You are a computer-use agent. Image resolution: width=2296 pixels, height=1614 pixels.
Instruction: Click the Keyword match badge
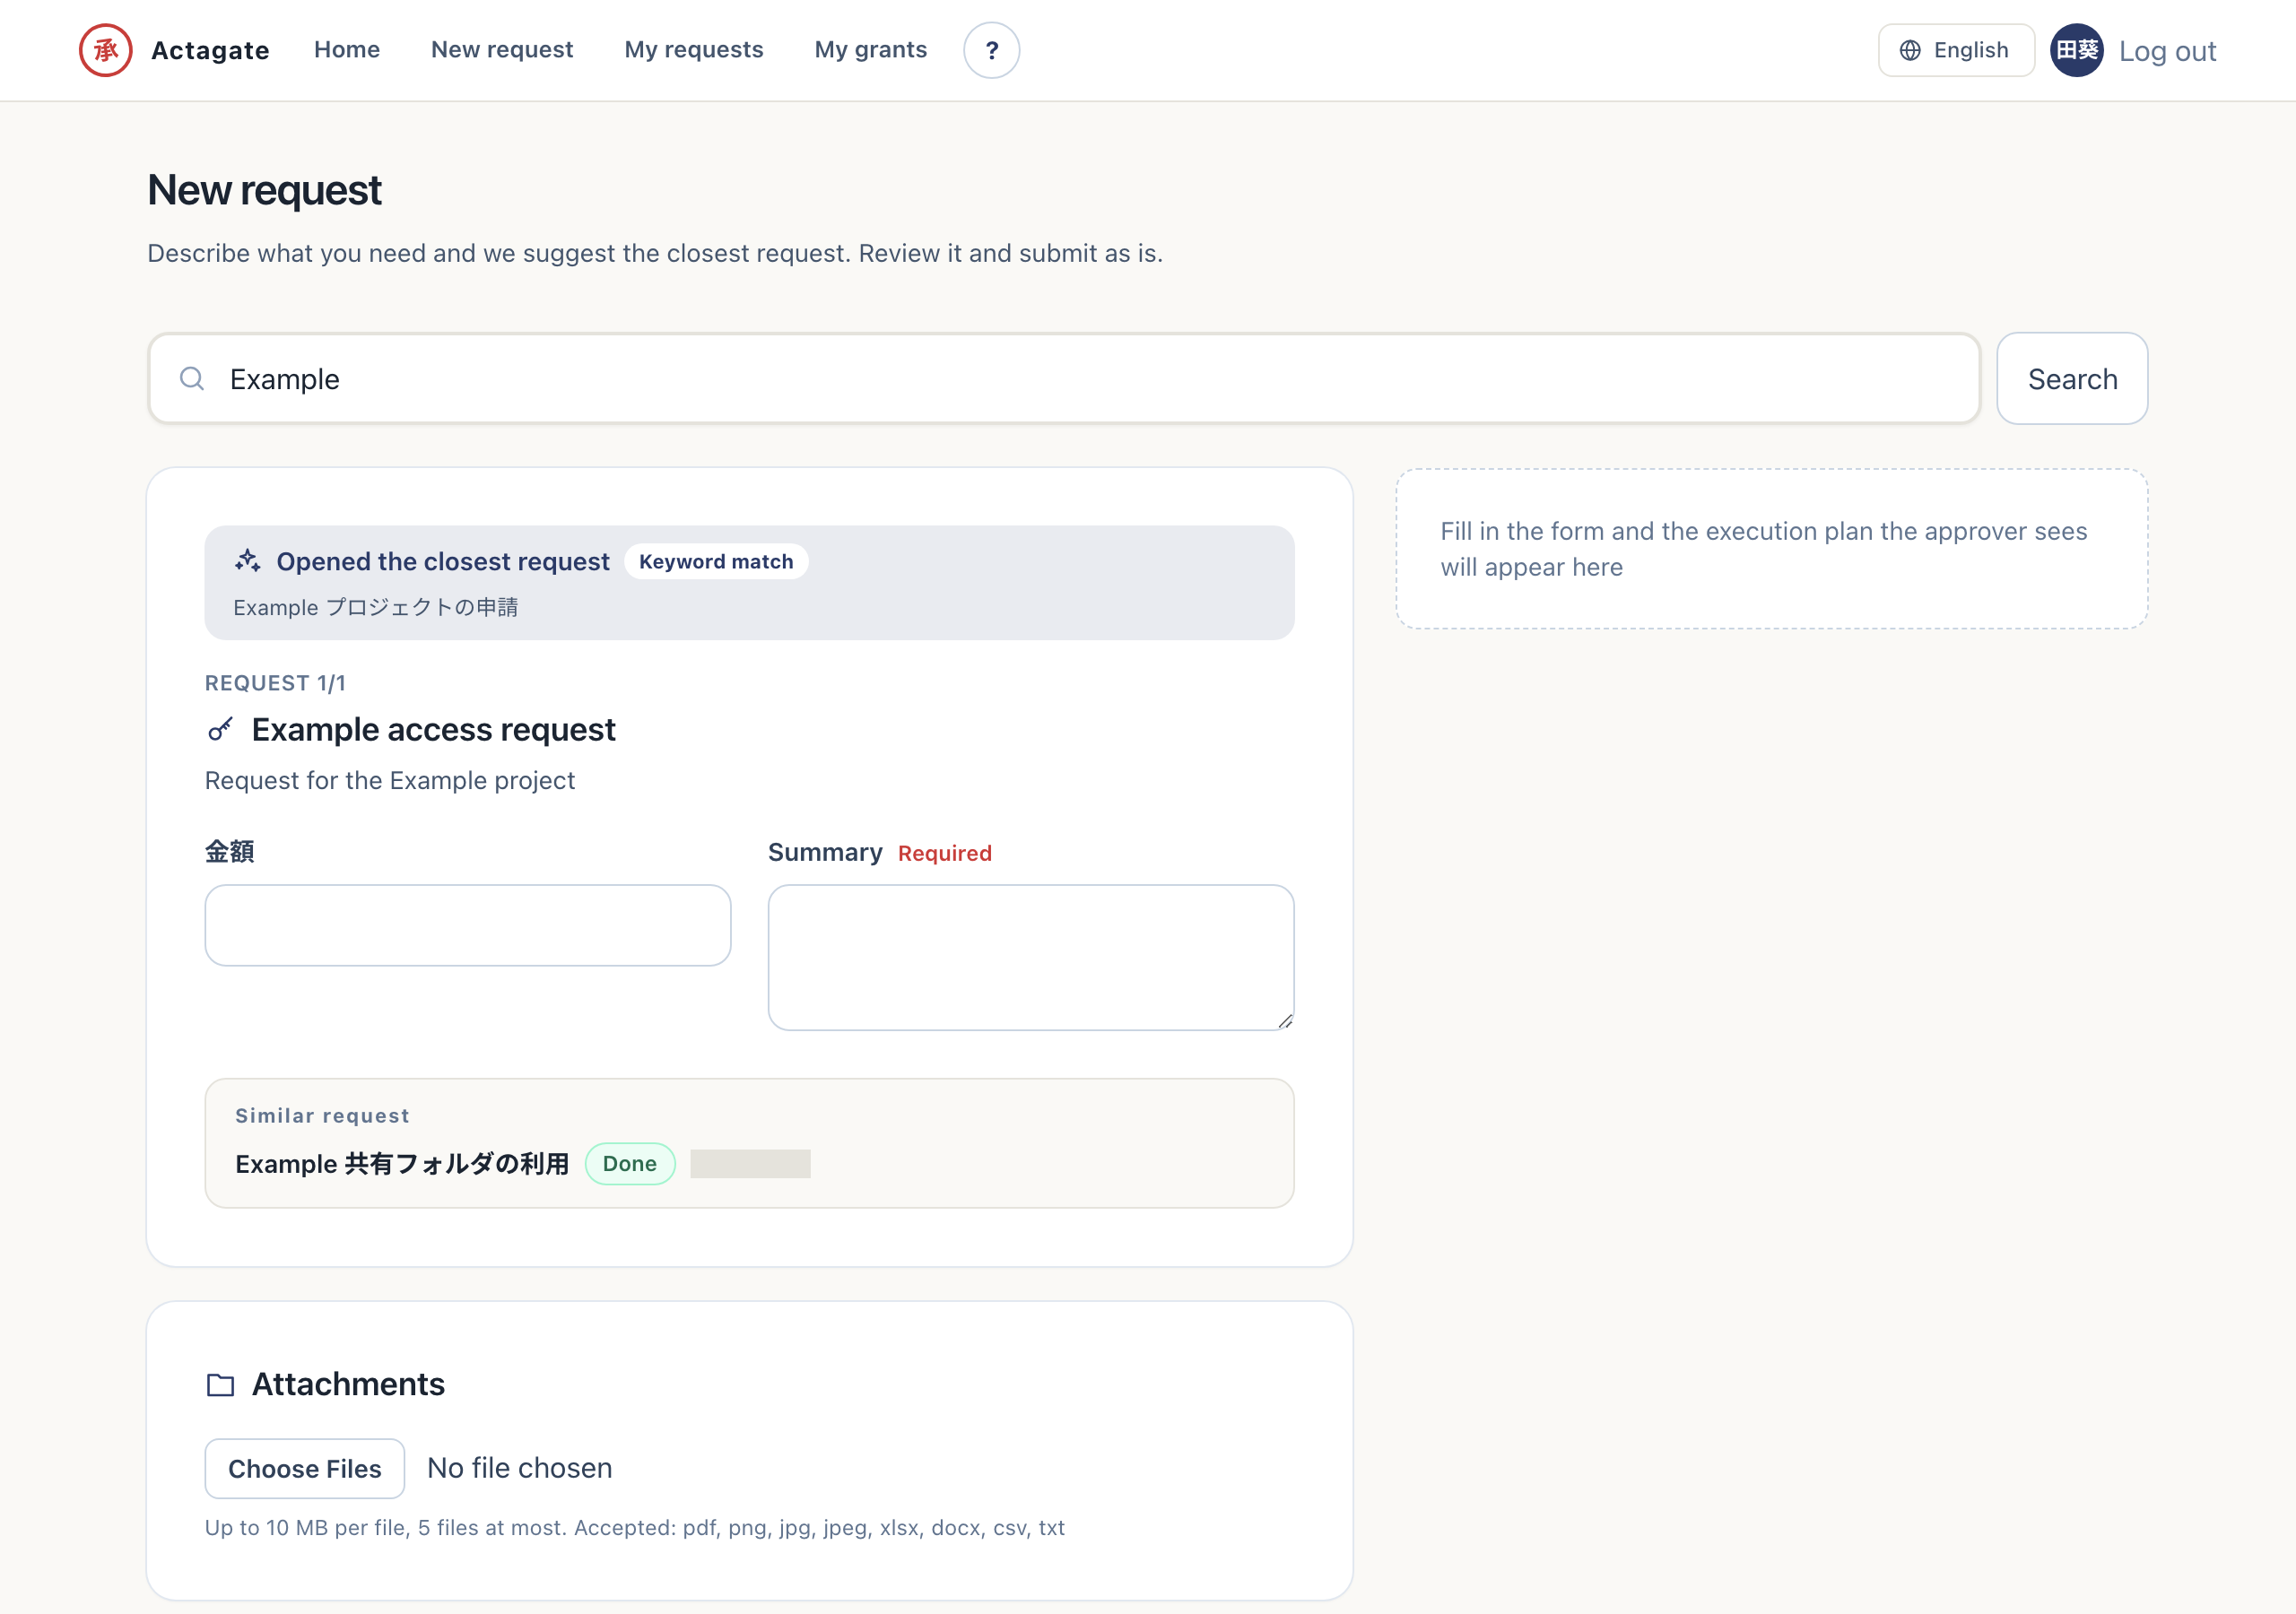point(716,561)
